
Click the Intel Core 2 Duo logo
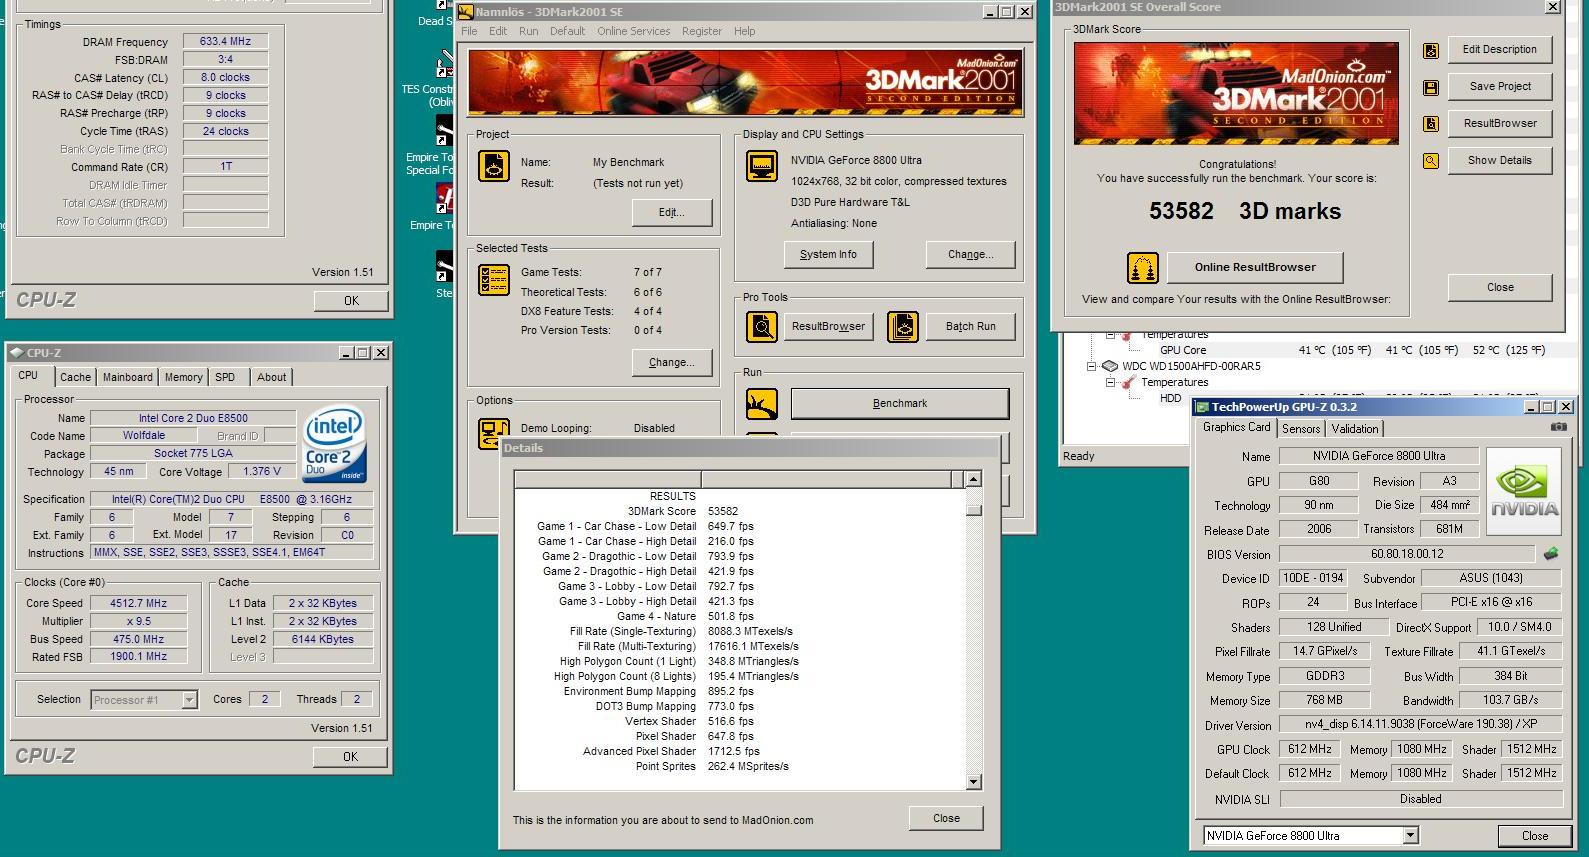tap(335, 444)
